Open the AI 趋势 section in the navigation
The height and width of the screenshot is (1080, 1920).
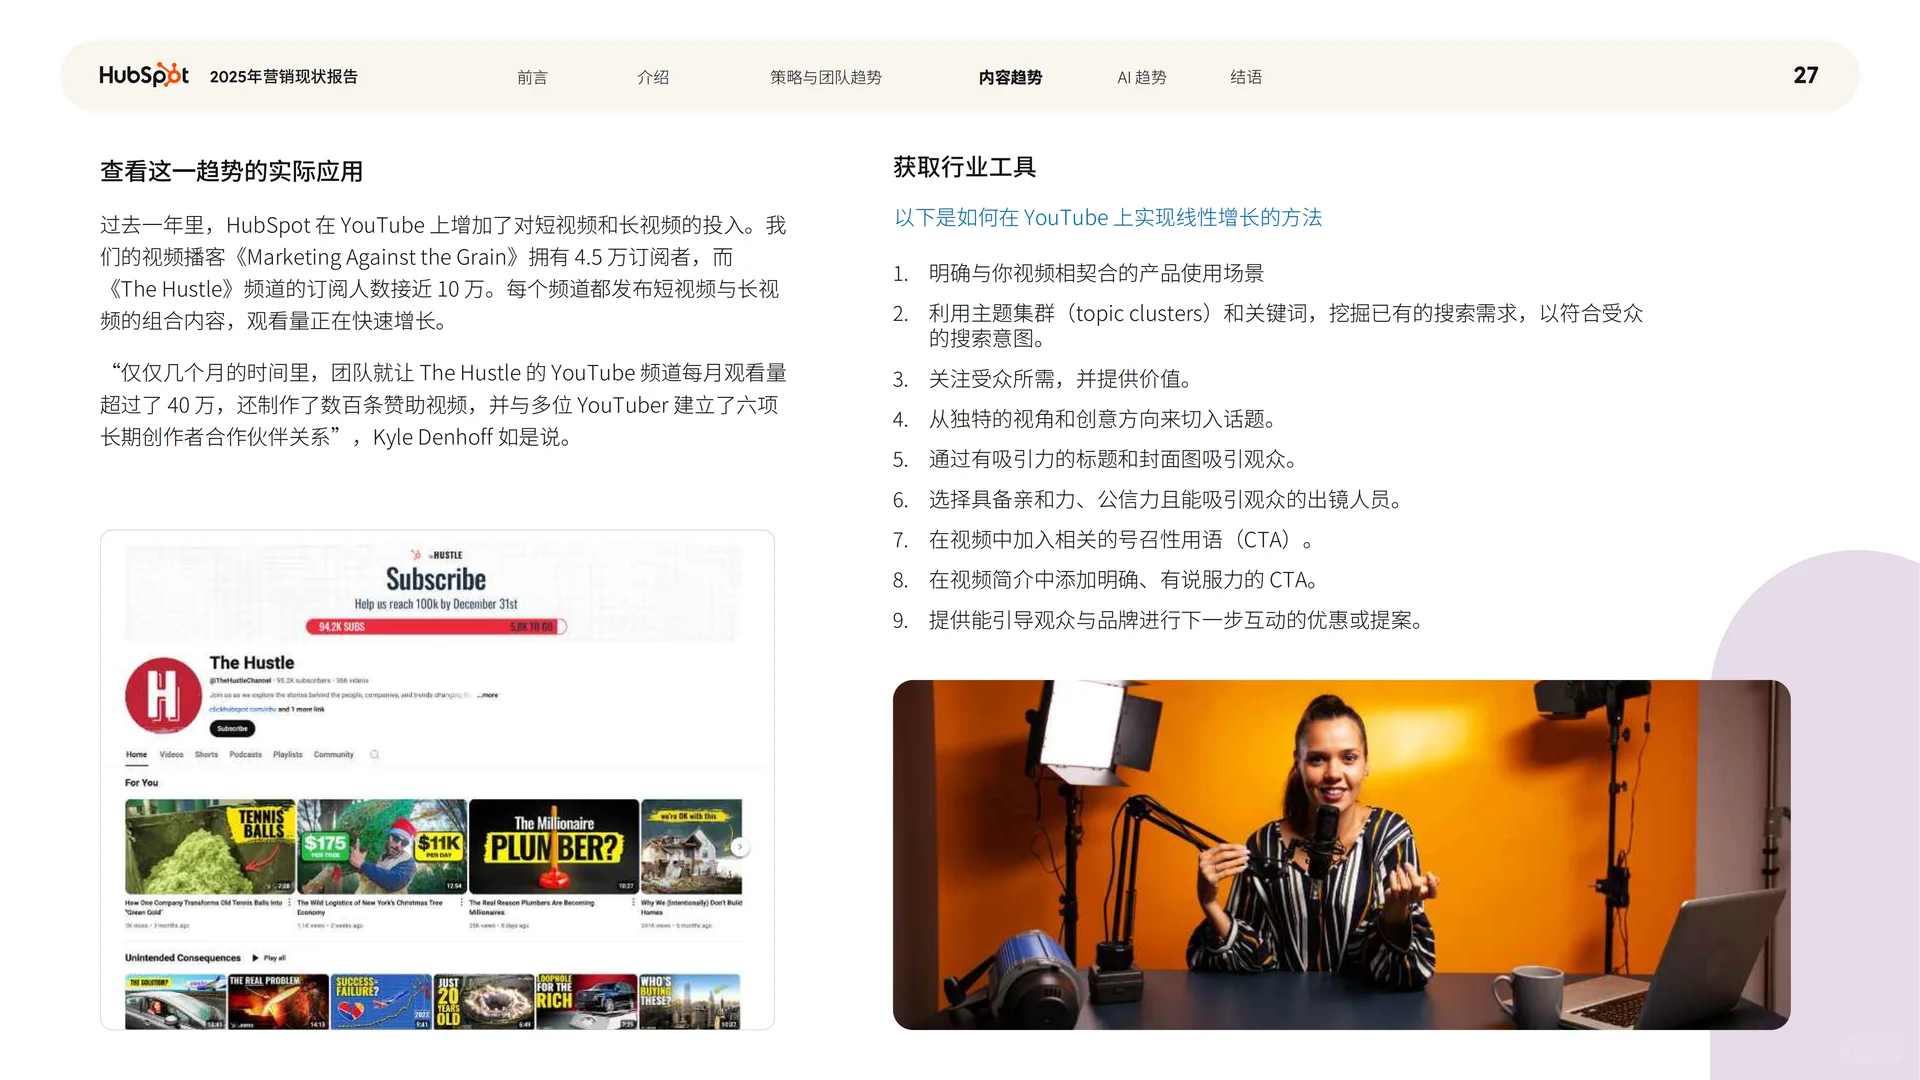click(x=1141, y=77)
